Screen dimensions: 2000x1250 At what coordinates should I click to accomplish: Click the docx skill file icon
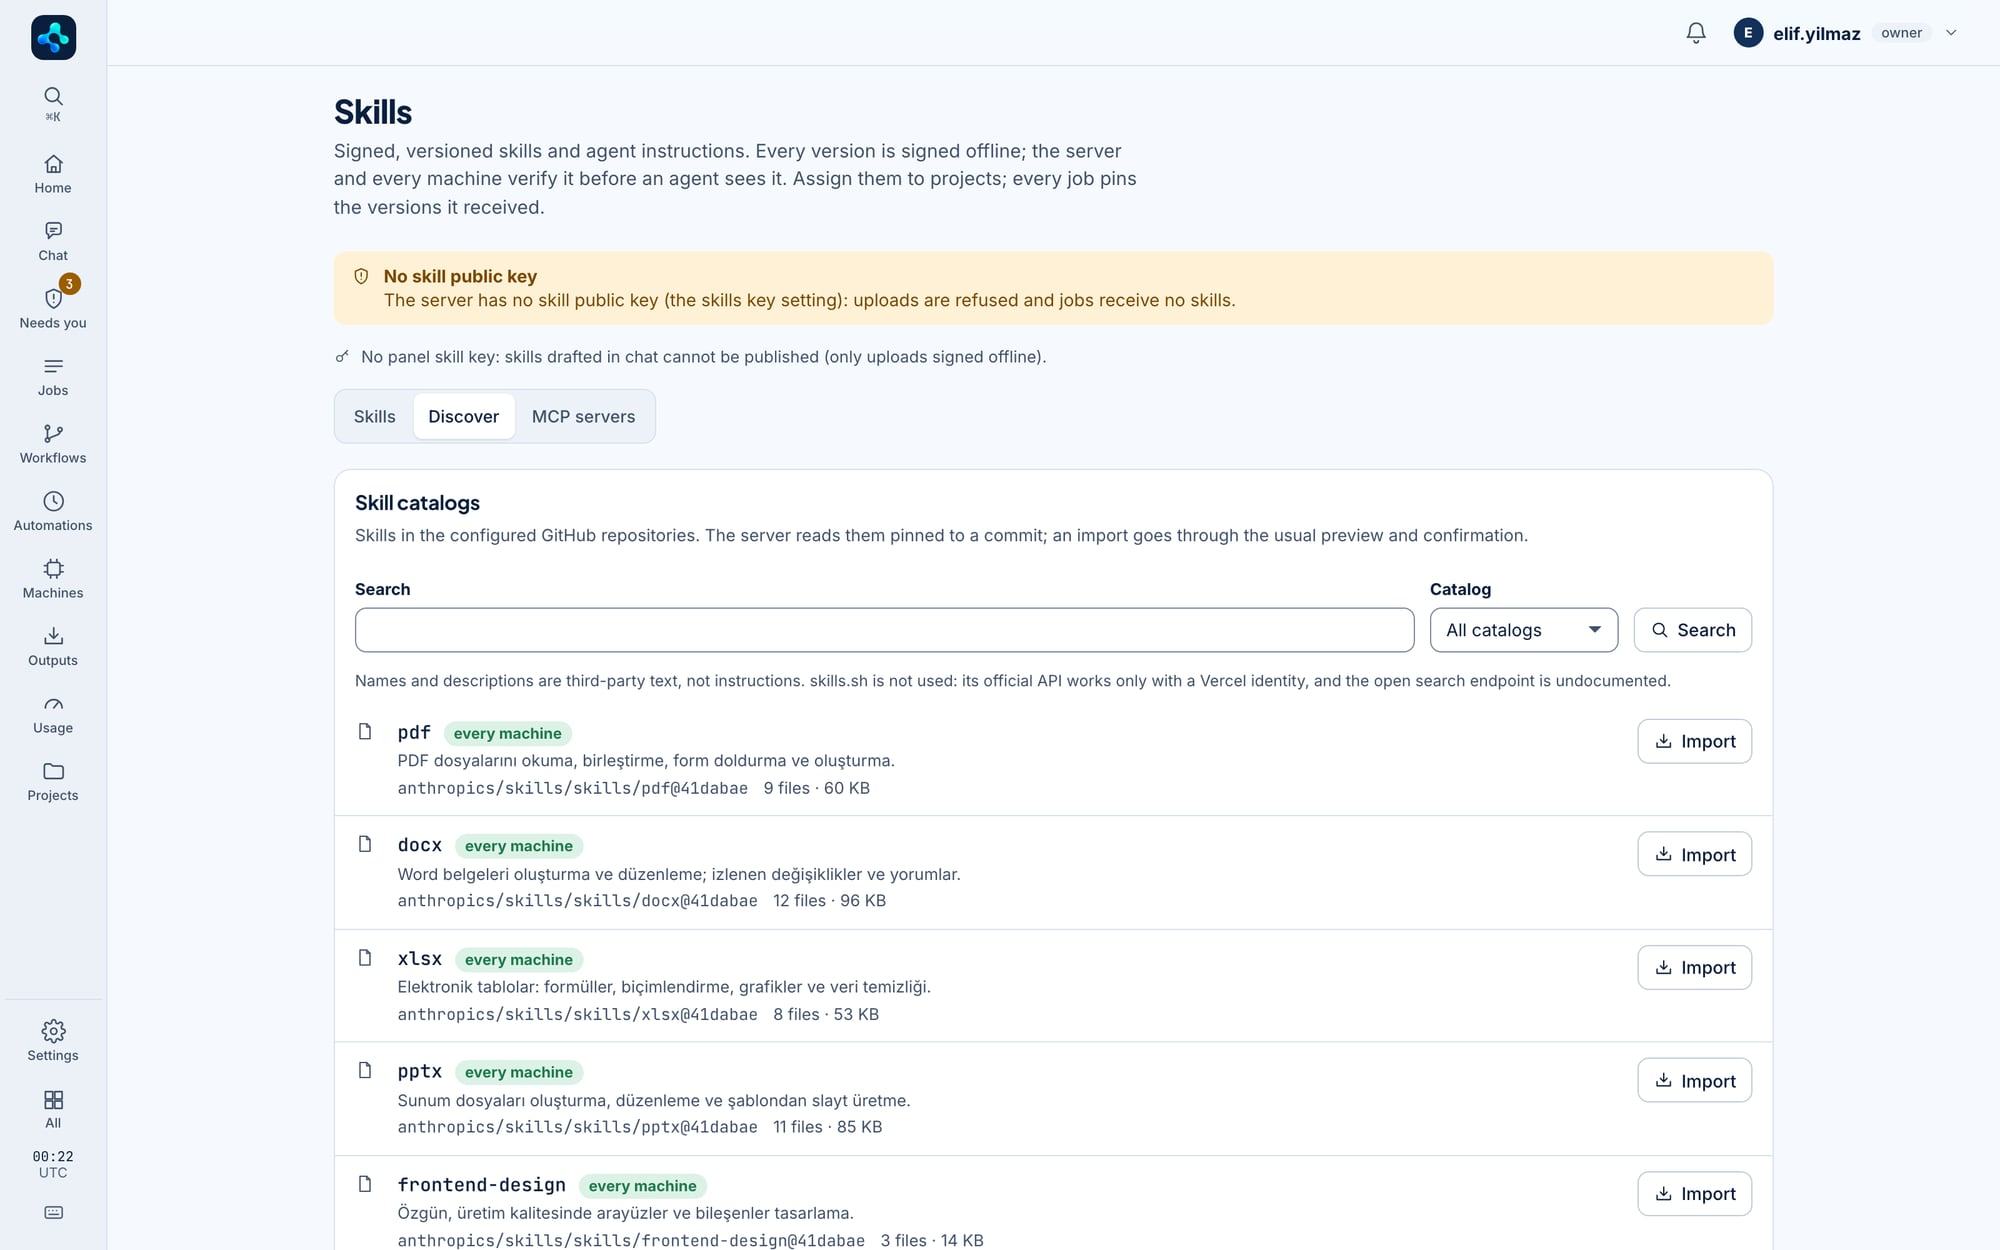pyautogui.click(x=365, y=844)
